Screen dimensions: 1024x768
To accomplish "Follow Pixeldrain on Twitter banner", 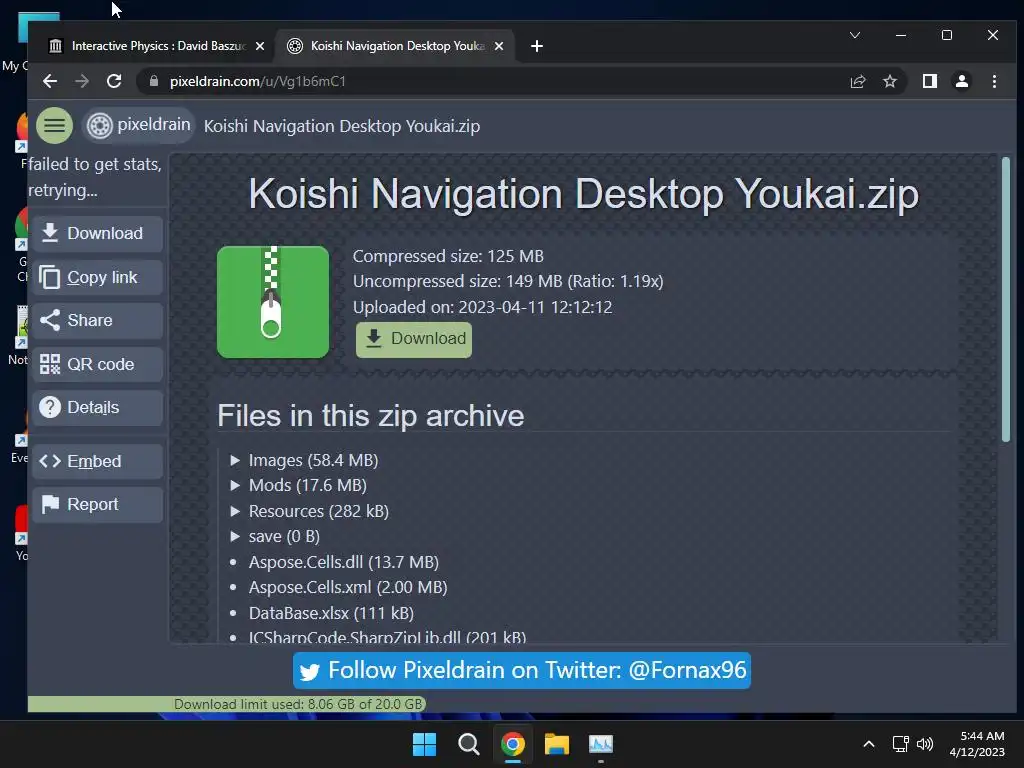I will [522, 671].
